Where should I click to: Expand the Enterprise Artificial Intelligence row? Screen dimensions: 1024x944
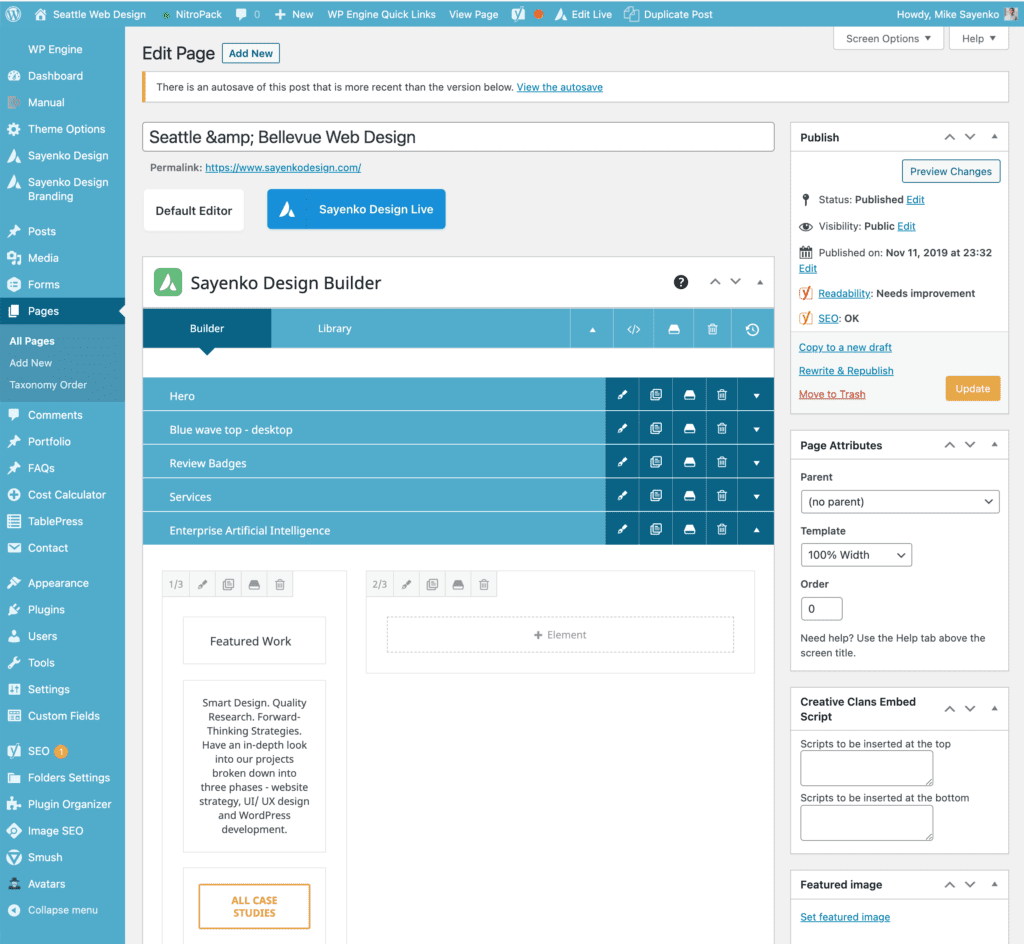756,530
